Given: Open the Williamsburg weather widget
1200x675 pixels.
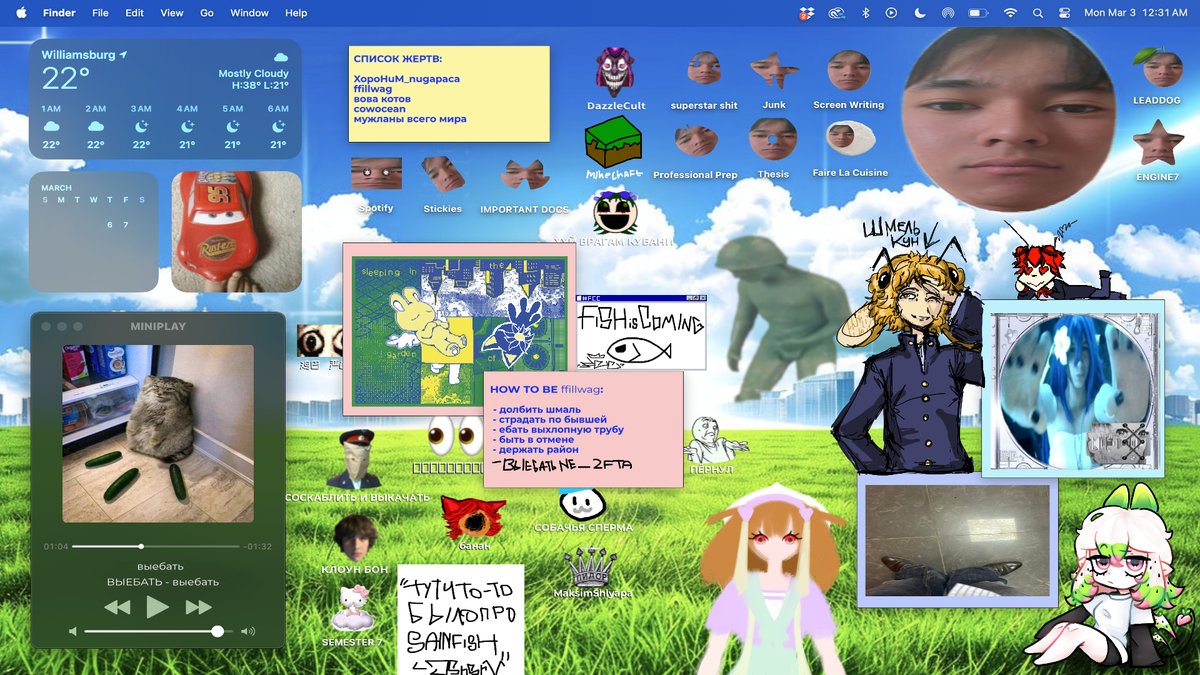Looking at the screenshot, I should click(165, 99).
